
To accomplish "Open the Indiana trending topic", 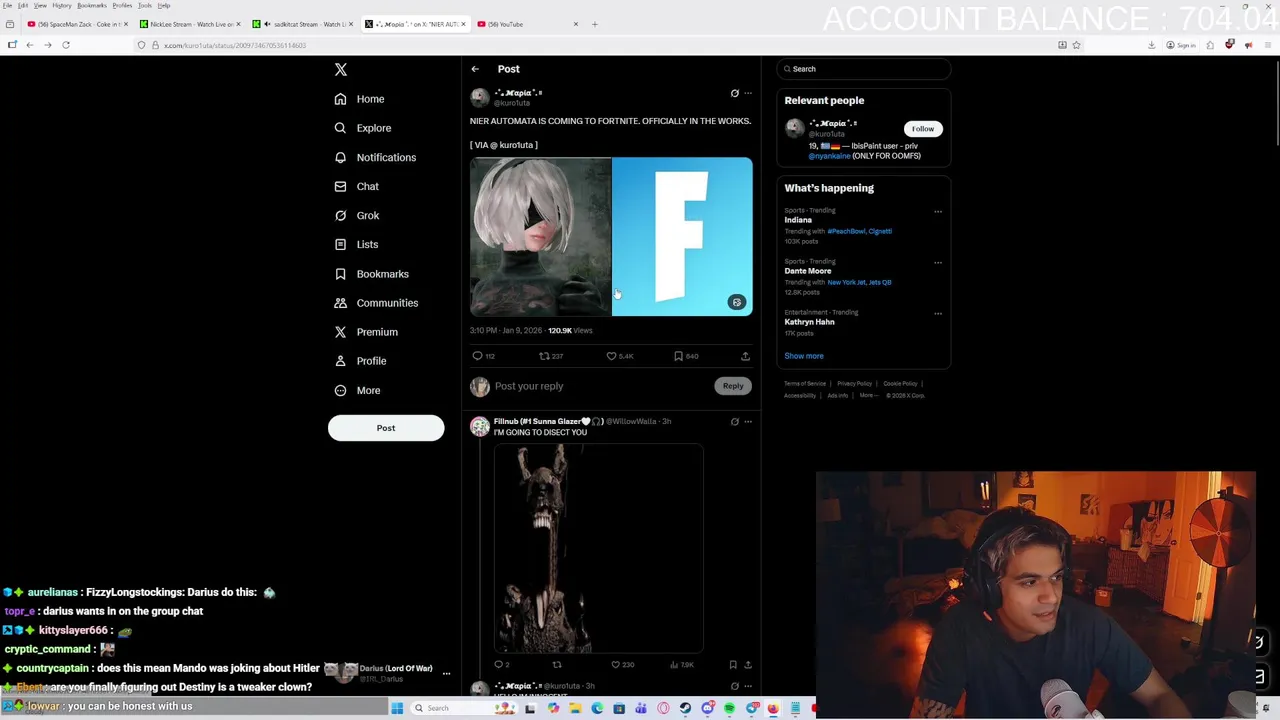I will click(x=798, y=220).
